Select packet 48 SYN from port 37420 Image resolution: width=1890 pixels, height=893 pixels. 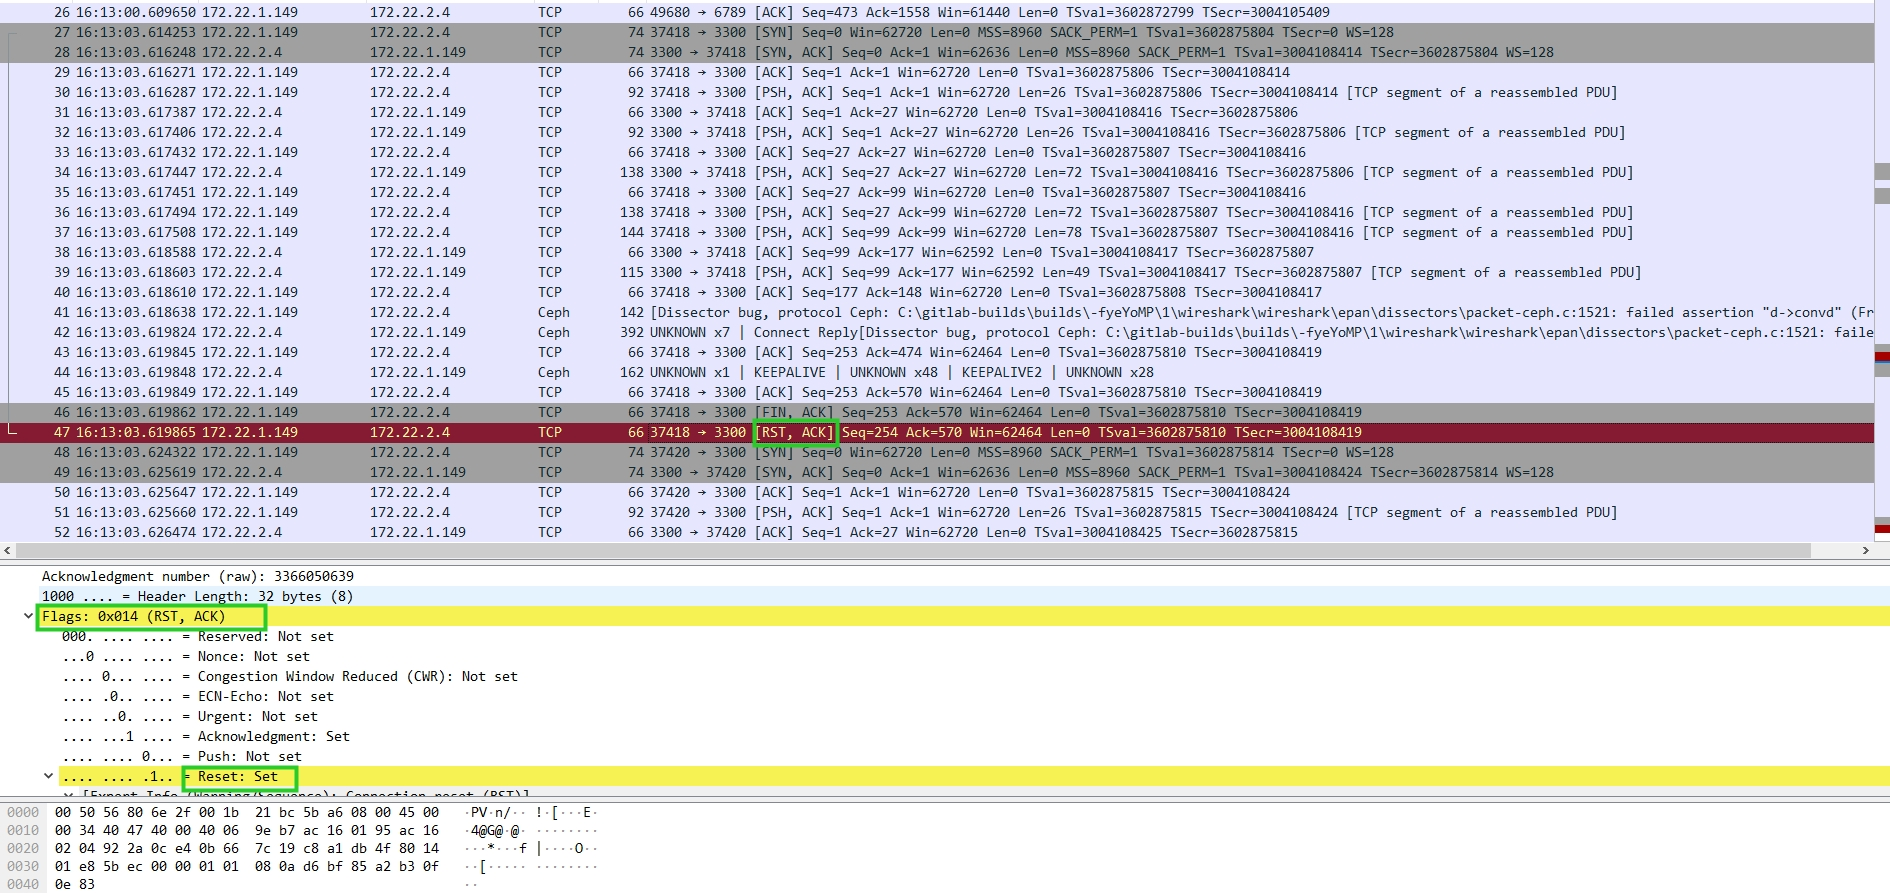[x=937, y=452]
